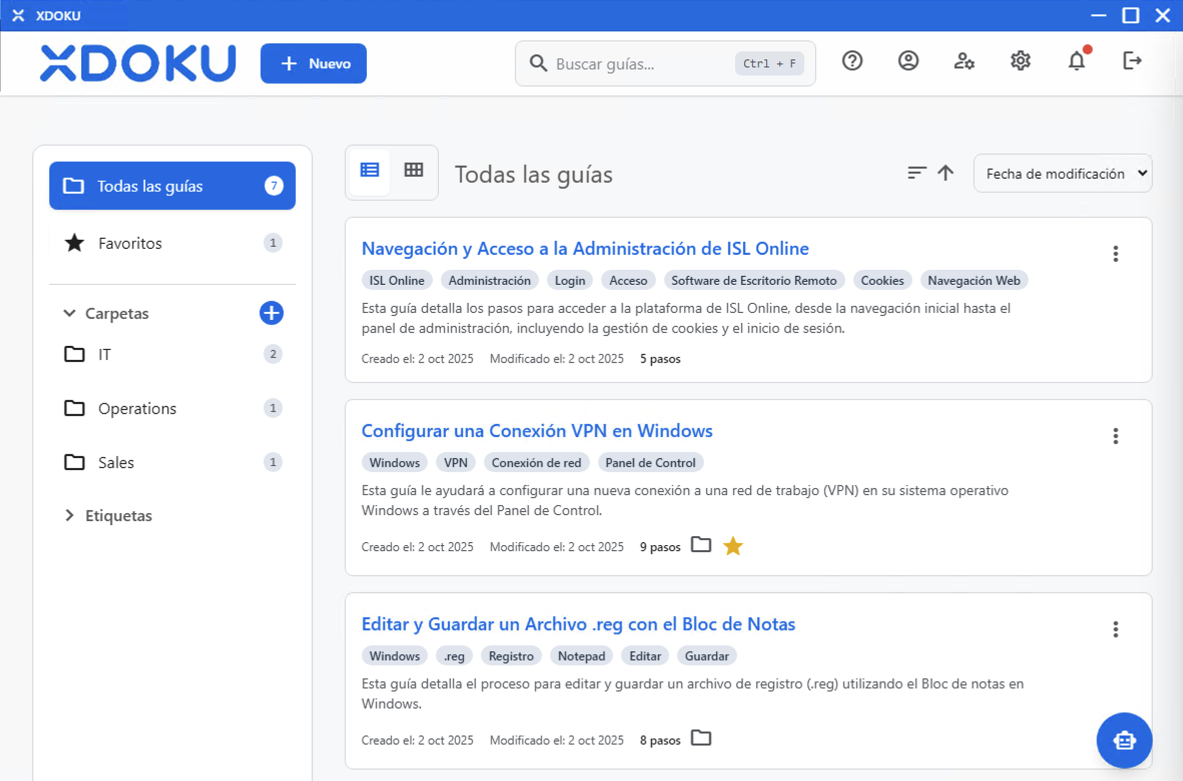This screenshot has width=1183, height=781.
Task: Click the Nuevo button
Action: pos(313,63)
